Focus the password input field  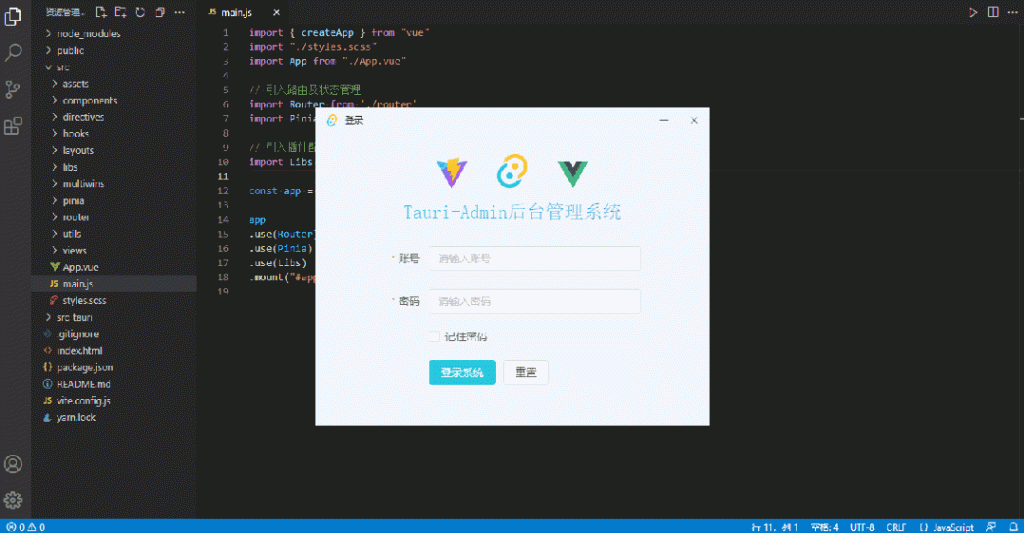point(535,301)
